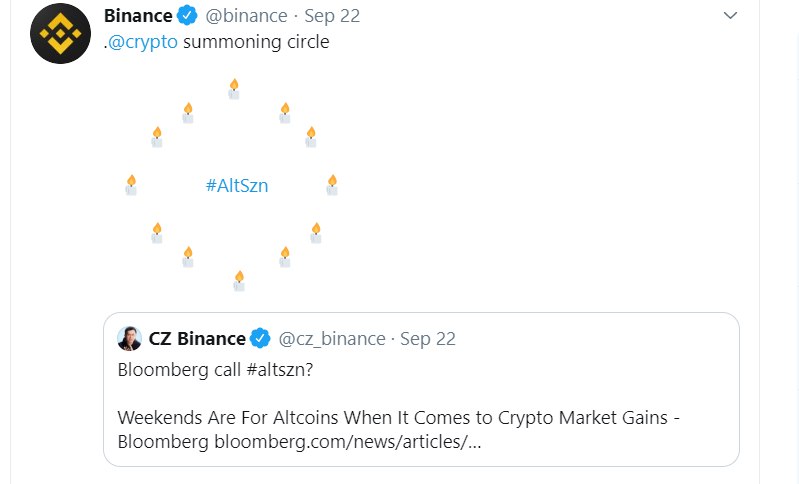Screen dimensions: 799x484
Task: Click the @binance handle
Action: click(x=246, y=16)
